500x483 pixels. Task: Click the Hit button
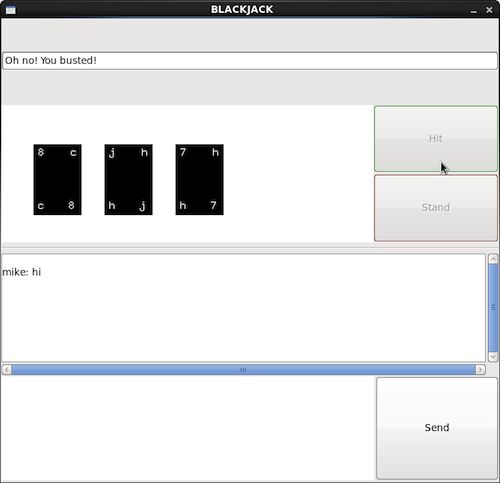click(436, 139)
